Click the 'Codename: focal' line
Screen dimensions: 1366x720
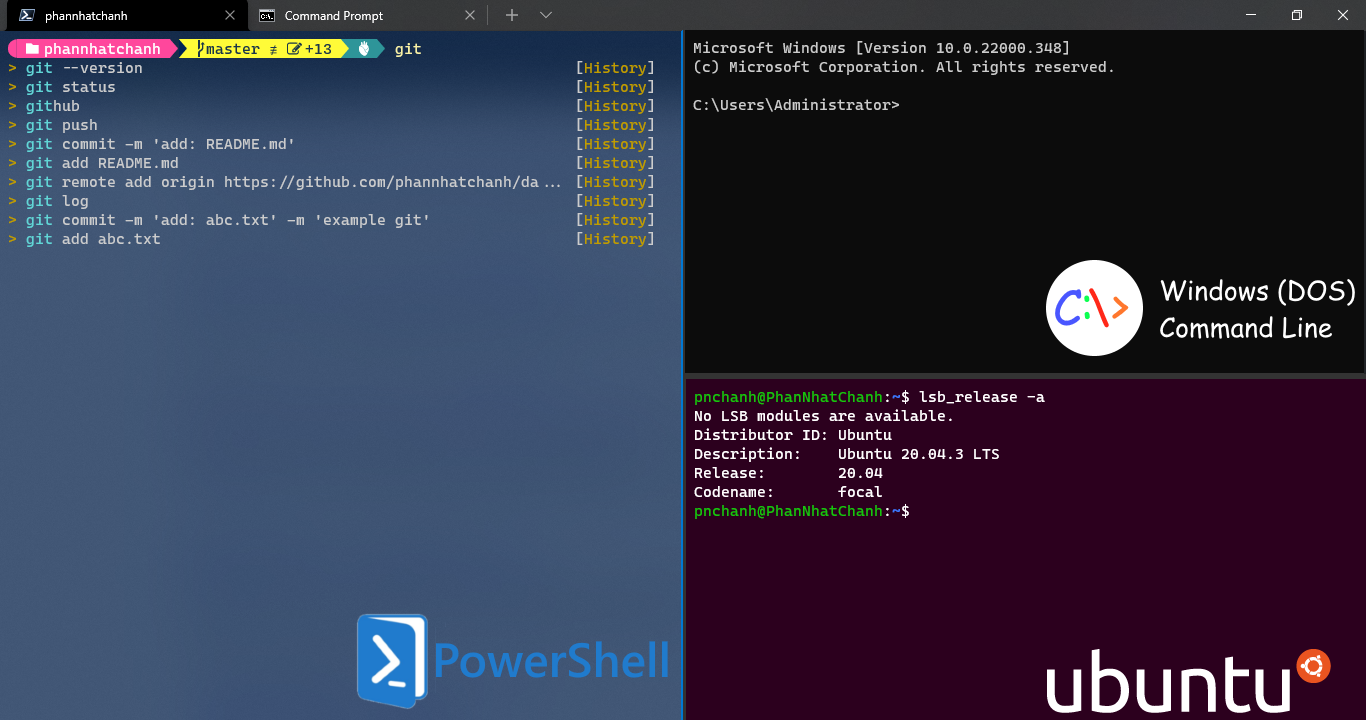[x=788, y=492]
